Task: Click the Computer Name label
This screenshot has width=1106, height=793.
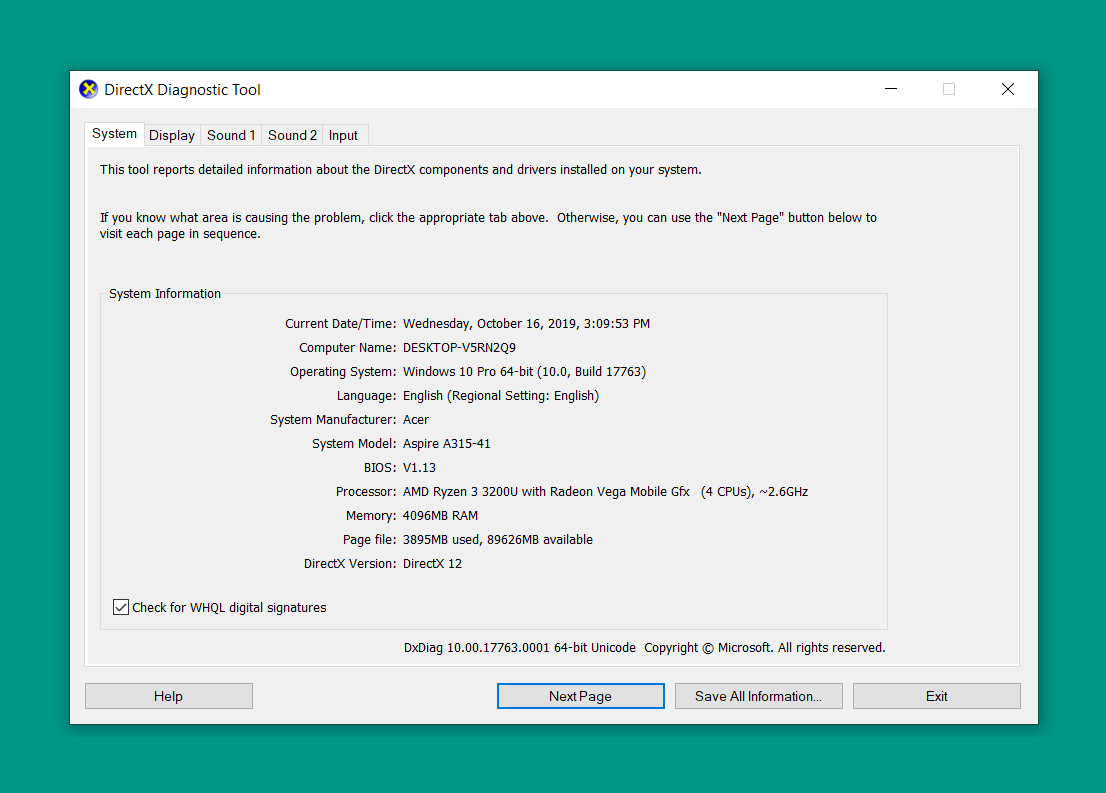Action: [x=348, y=348]
